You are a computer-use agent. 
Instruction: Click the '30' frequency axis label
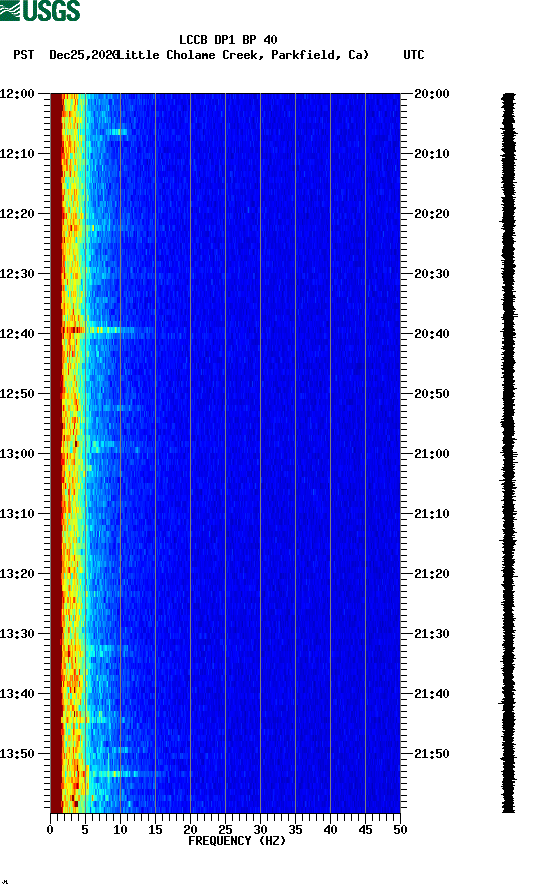point(260,830)
